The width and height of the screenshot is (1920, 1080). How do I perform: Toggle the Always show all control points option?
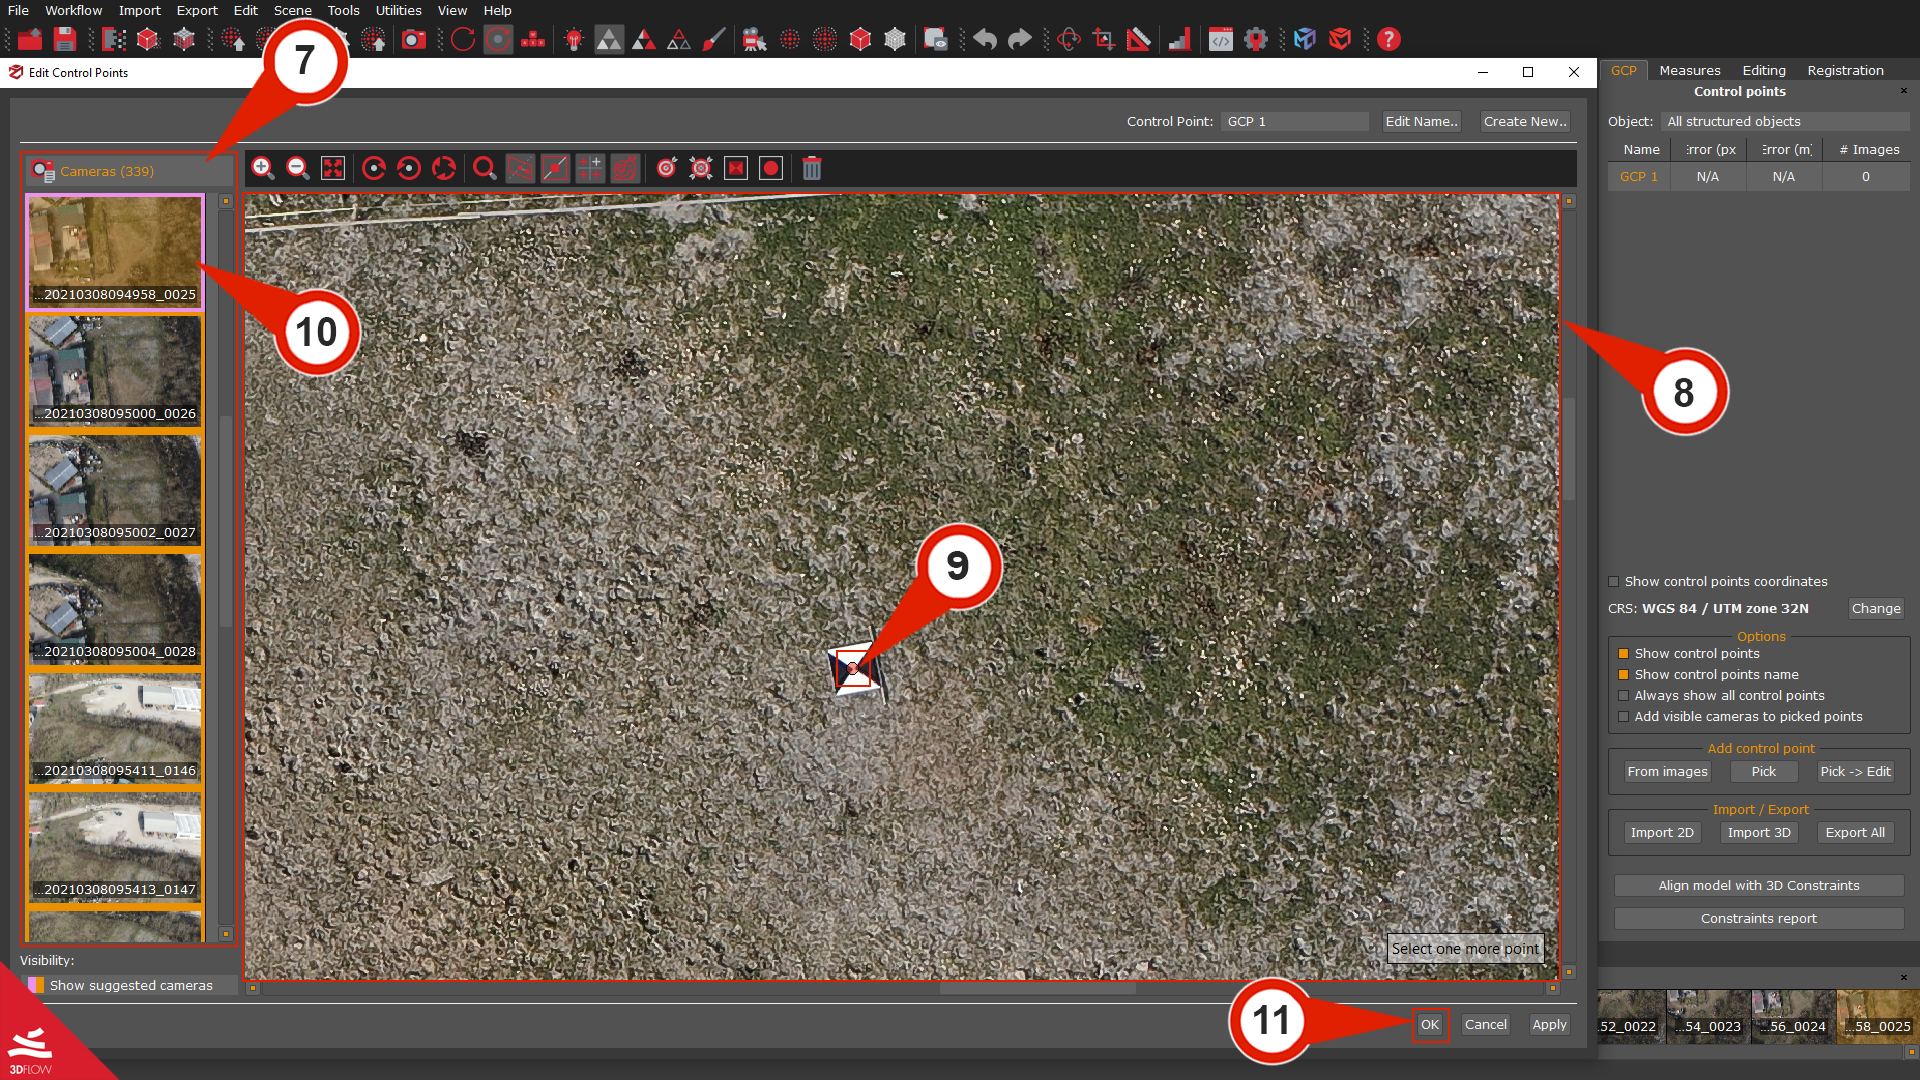[1623, 695]
